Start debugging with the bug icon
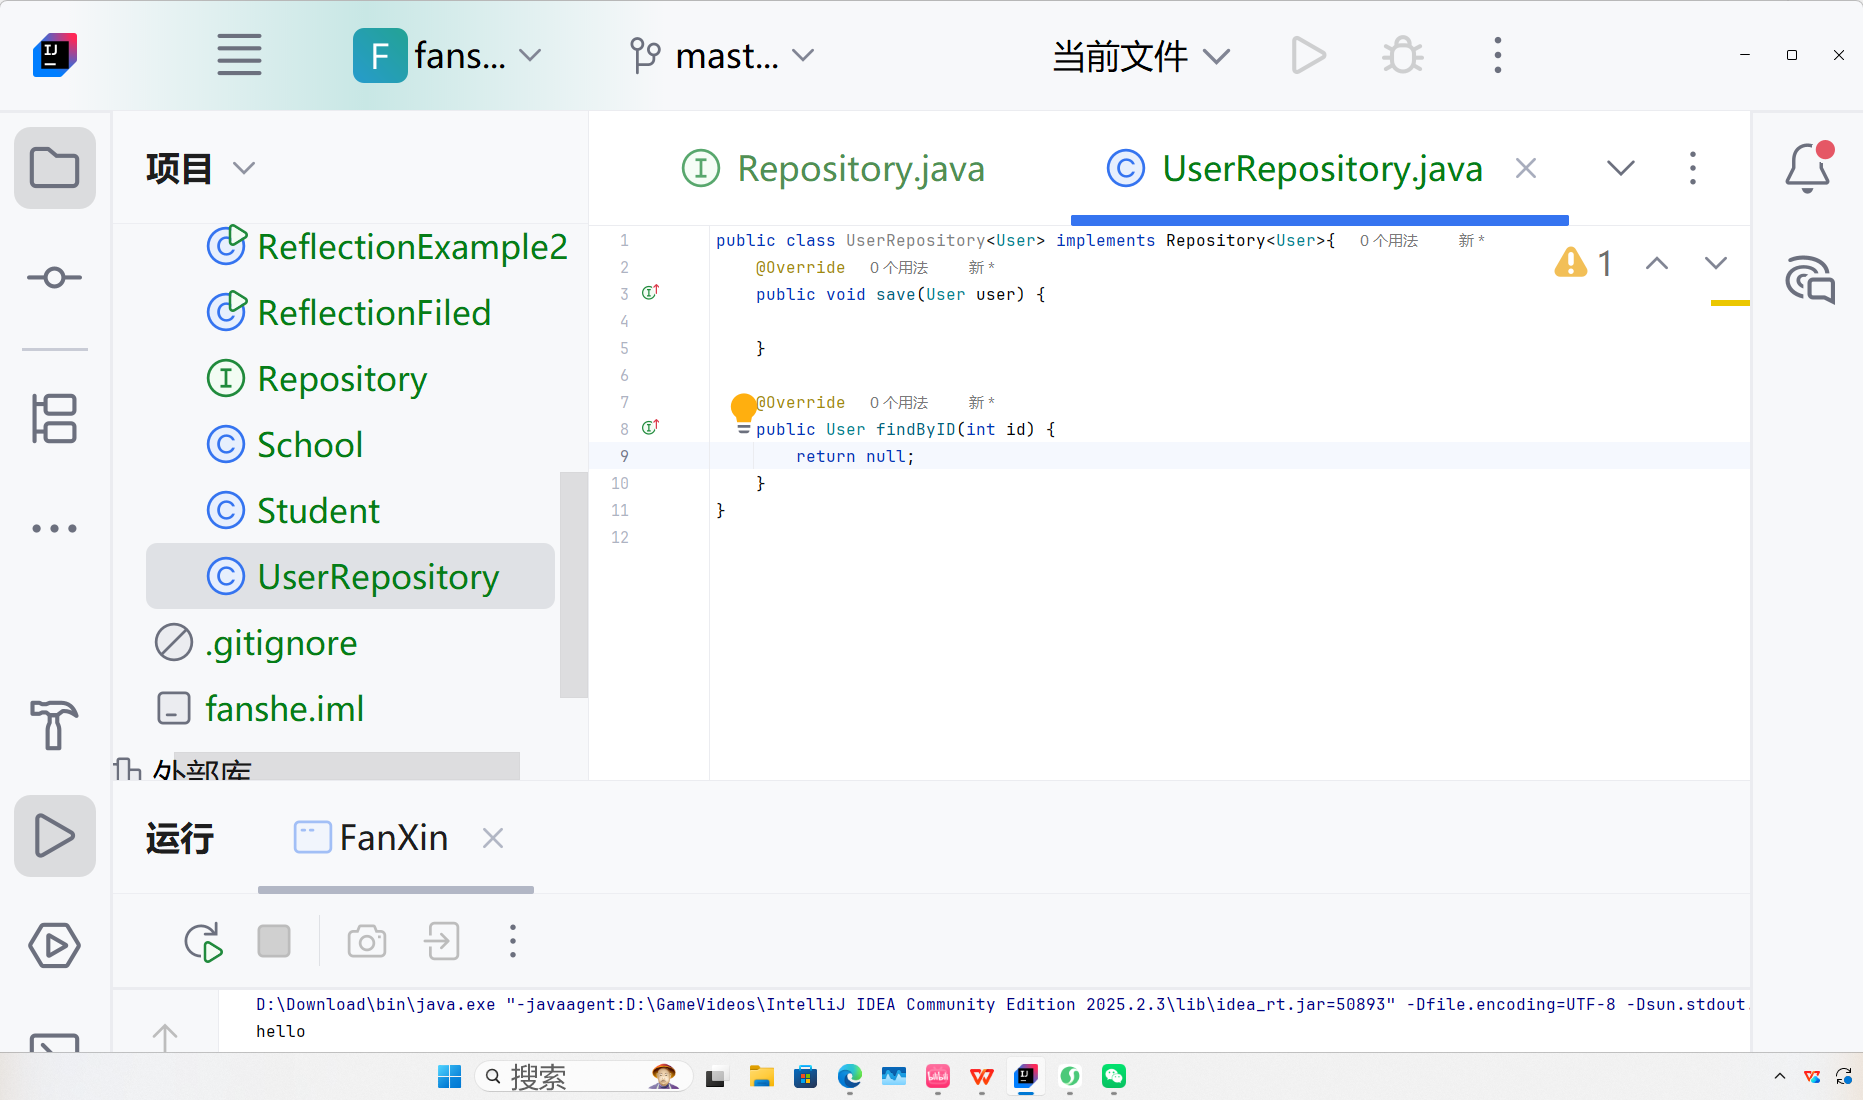Screen dimensions: 1863x1100 click(1401, 55)
